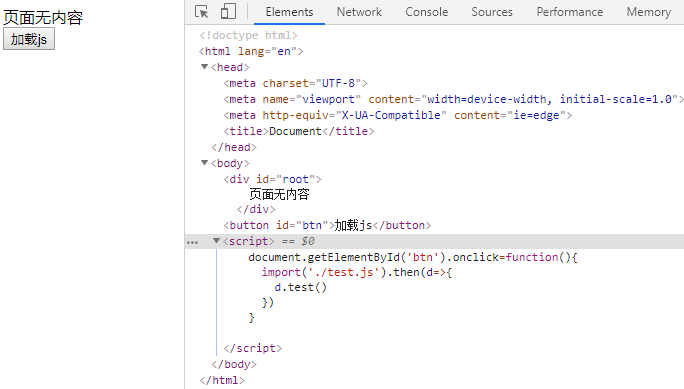Select the 页面无内容 text node in DOM tree
684x389 pixels.
(279, 194)
